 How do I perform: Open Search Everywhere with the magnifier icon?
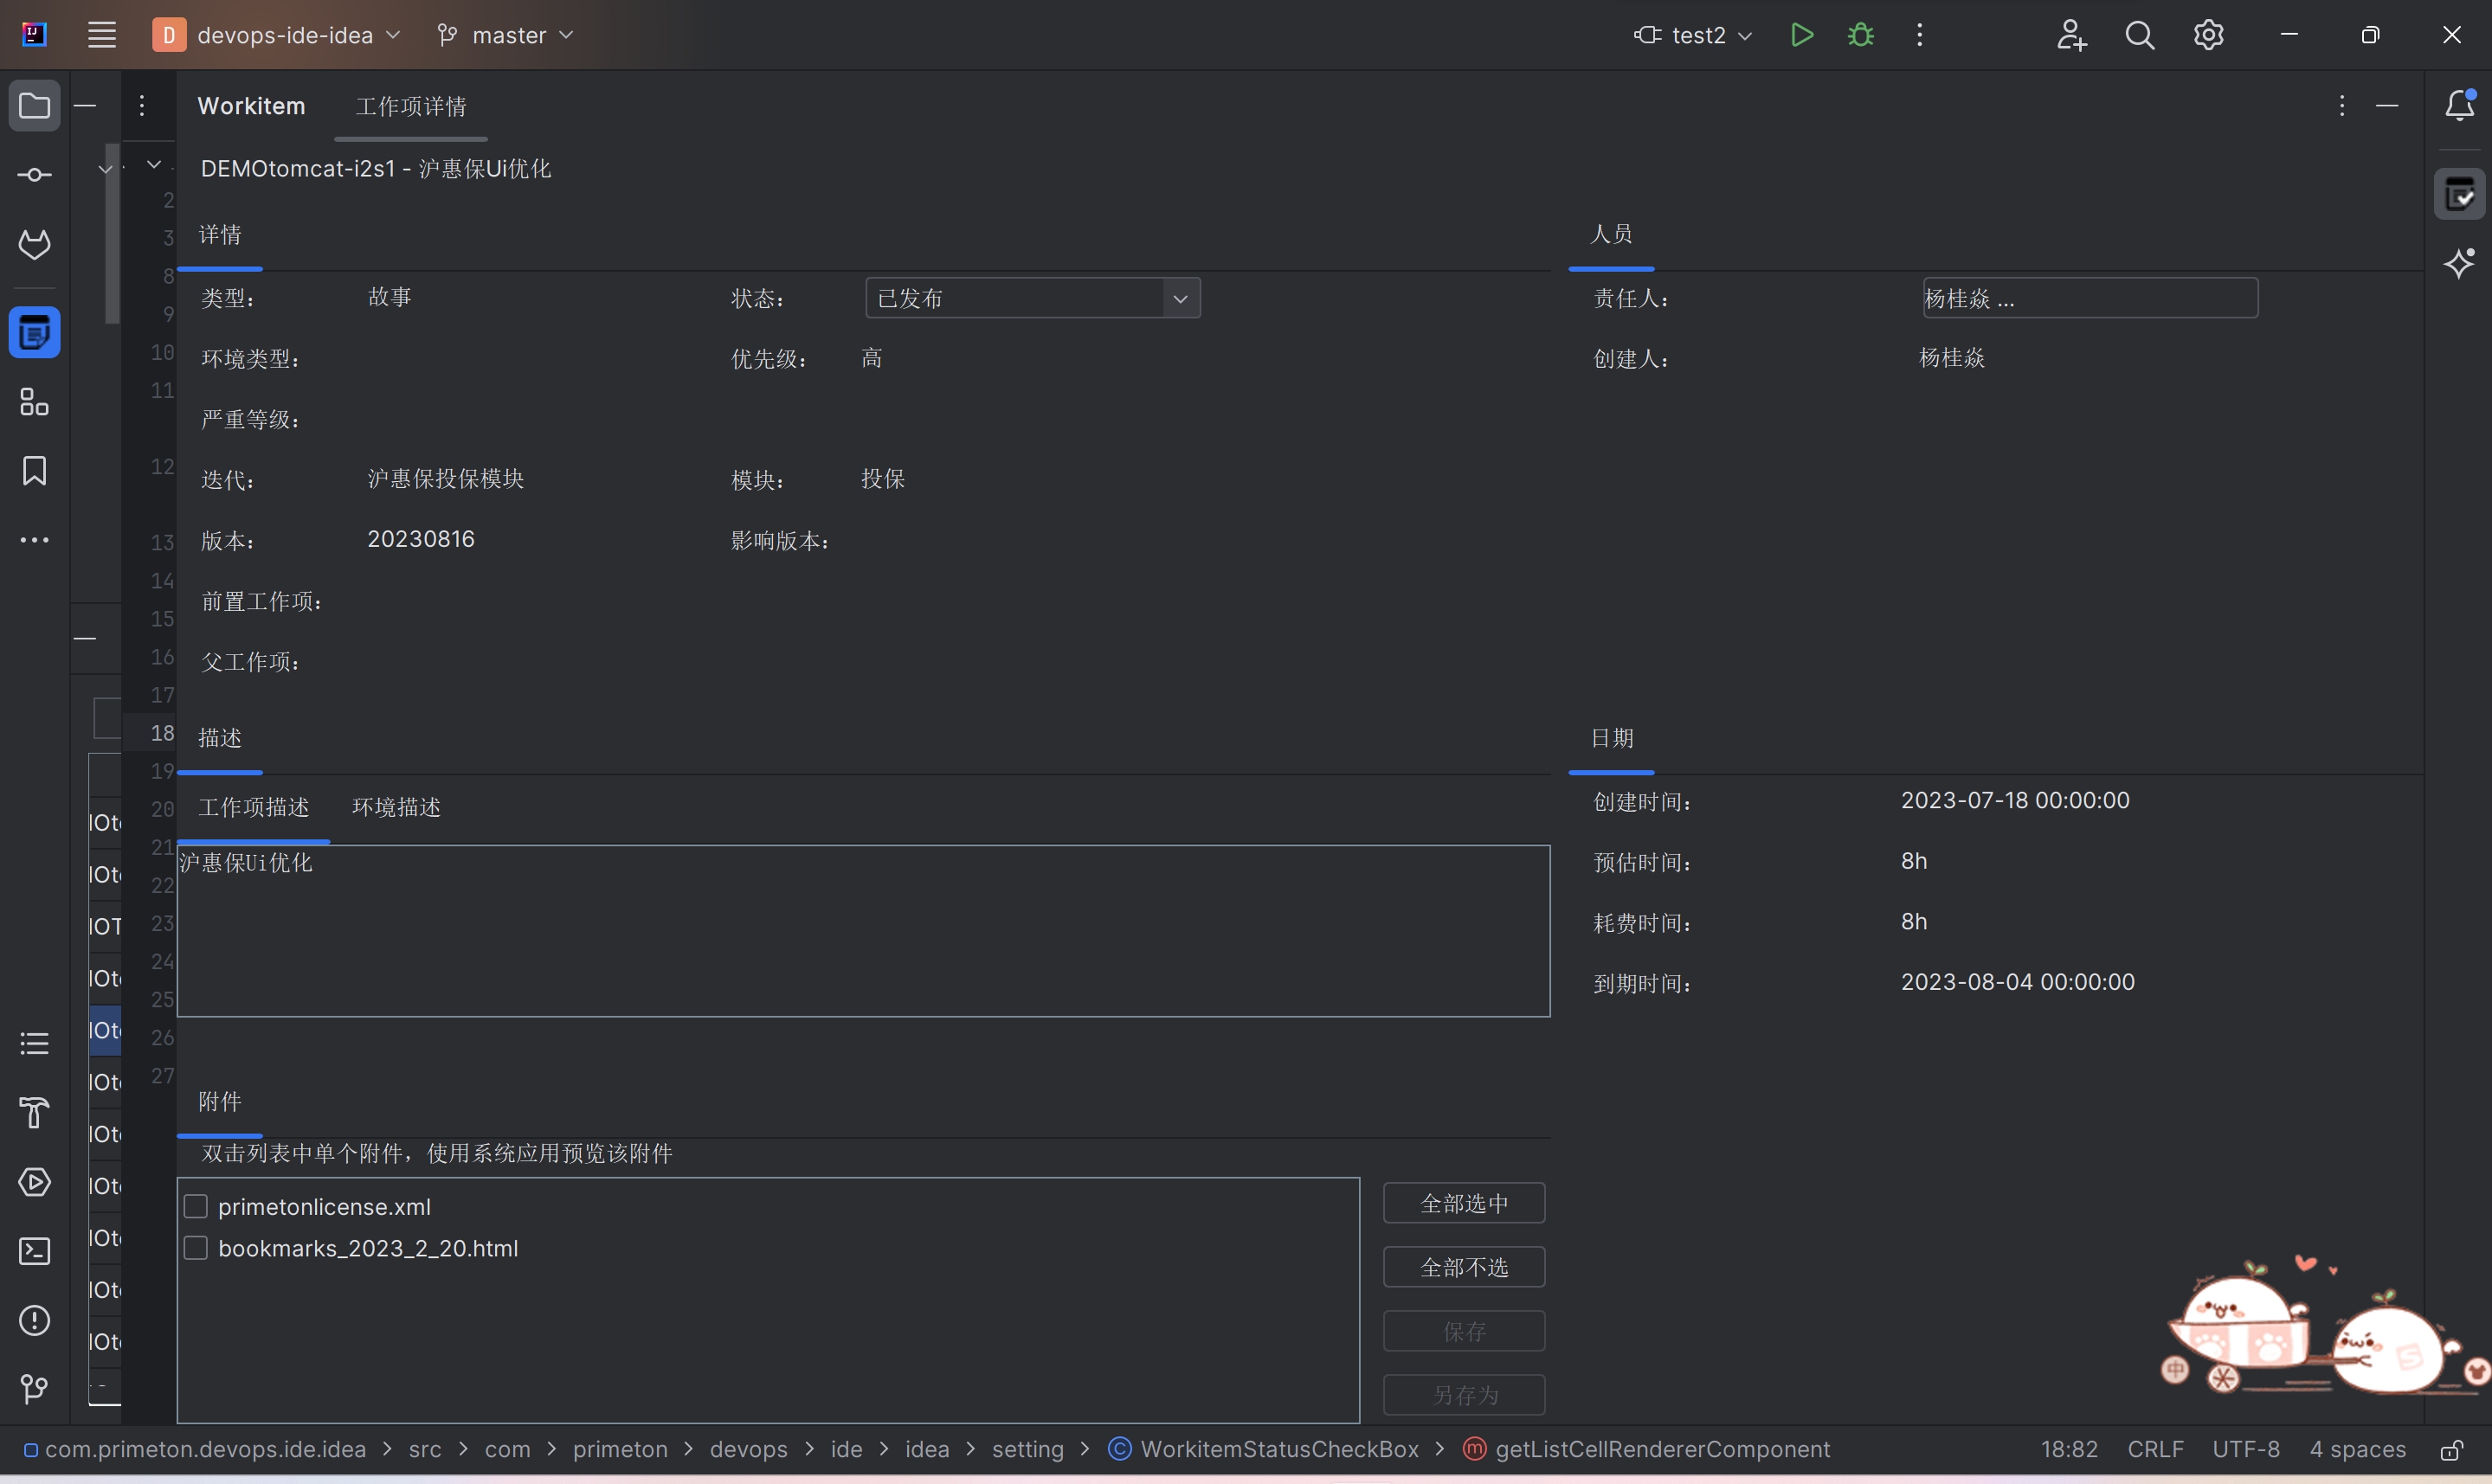2139,34
